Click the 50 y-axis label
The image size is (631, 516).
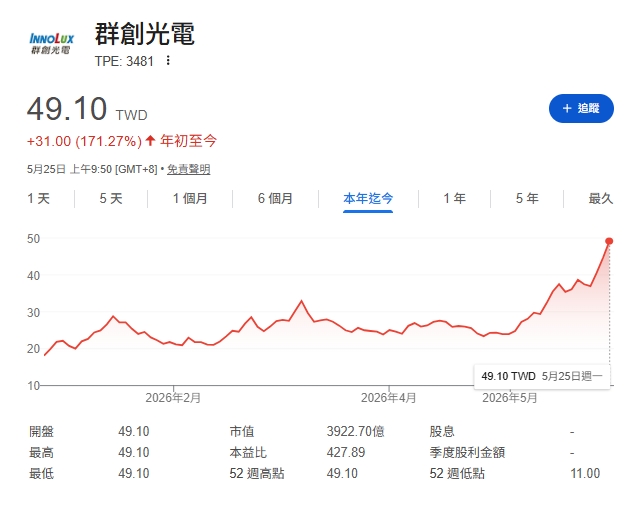[33, 239]
